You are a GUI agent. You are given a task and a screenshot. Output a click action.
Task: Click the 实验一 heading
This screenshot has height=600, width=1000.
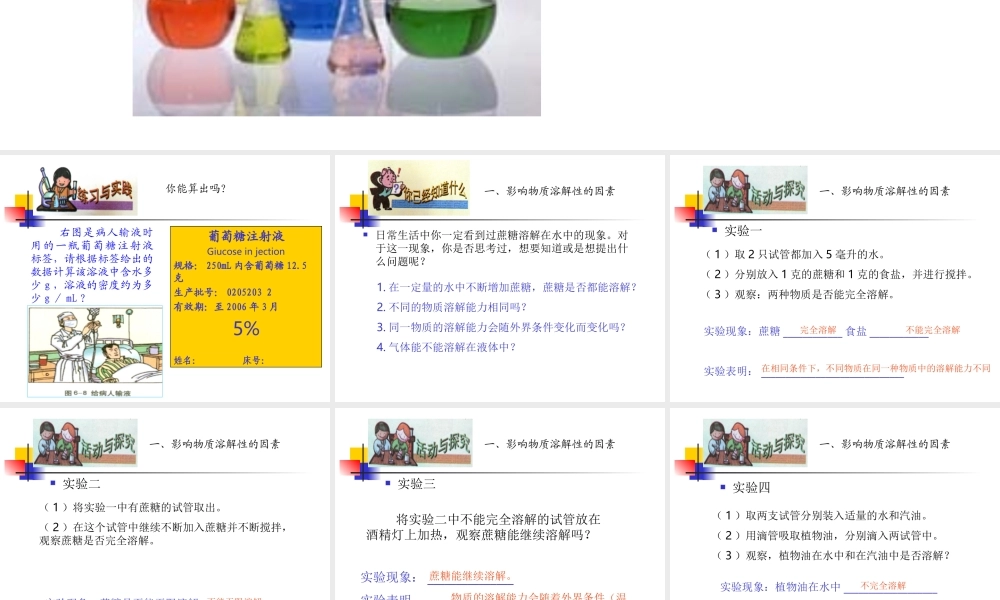pos(743,231)
